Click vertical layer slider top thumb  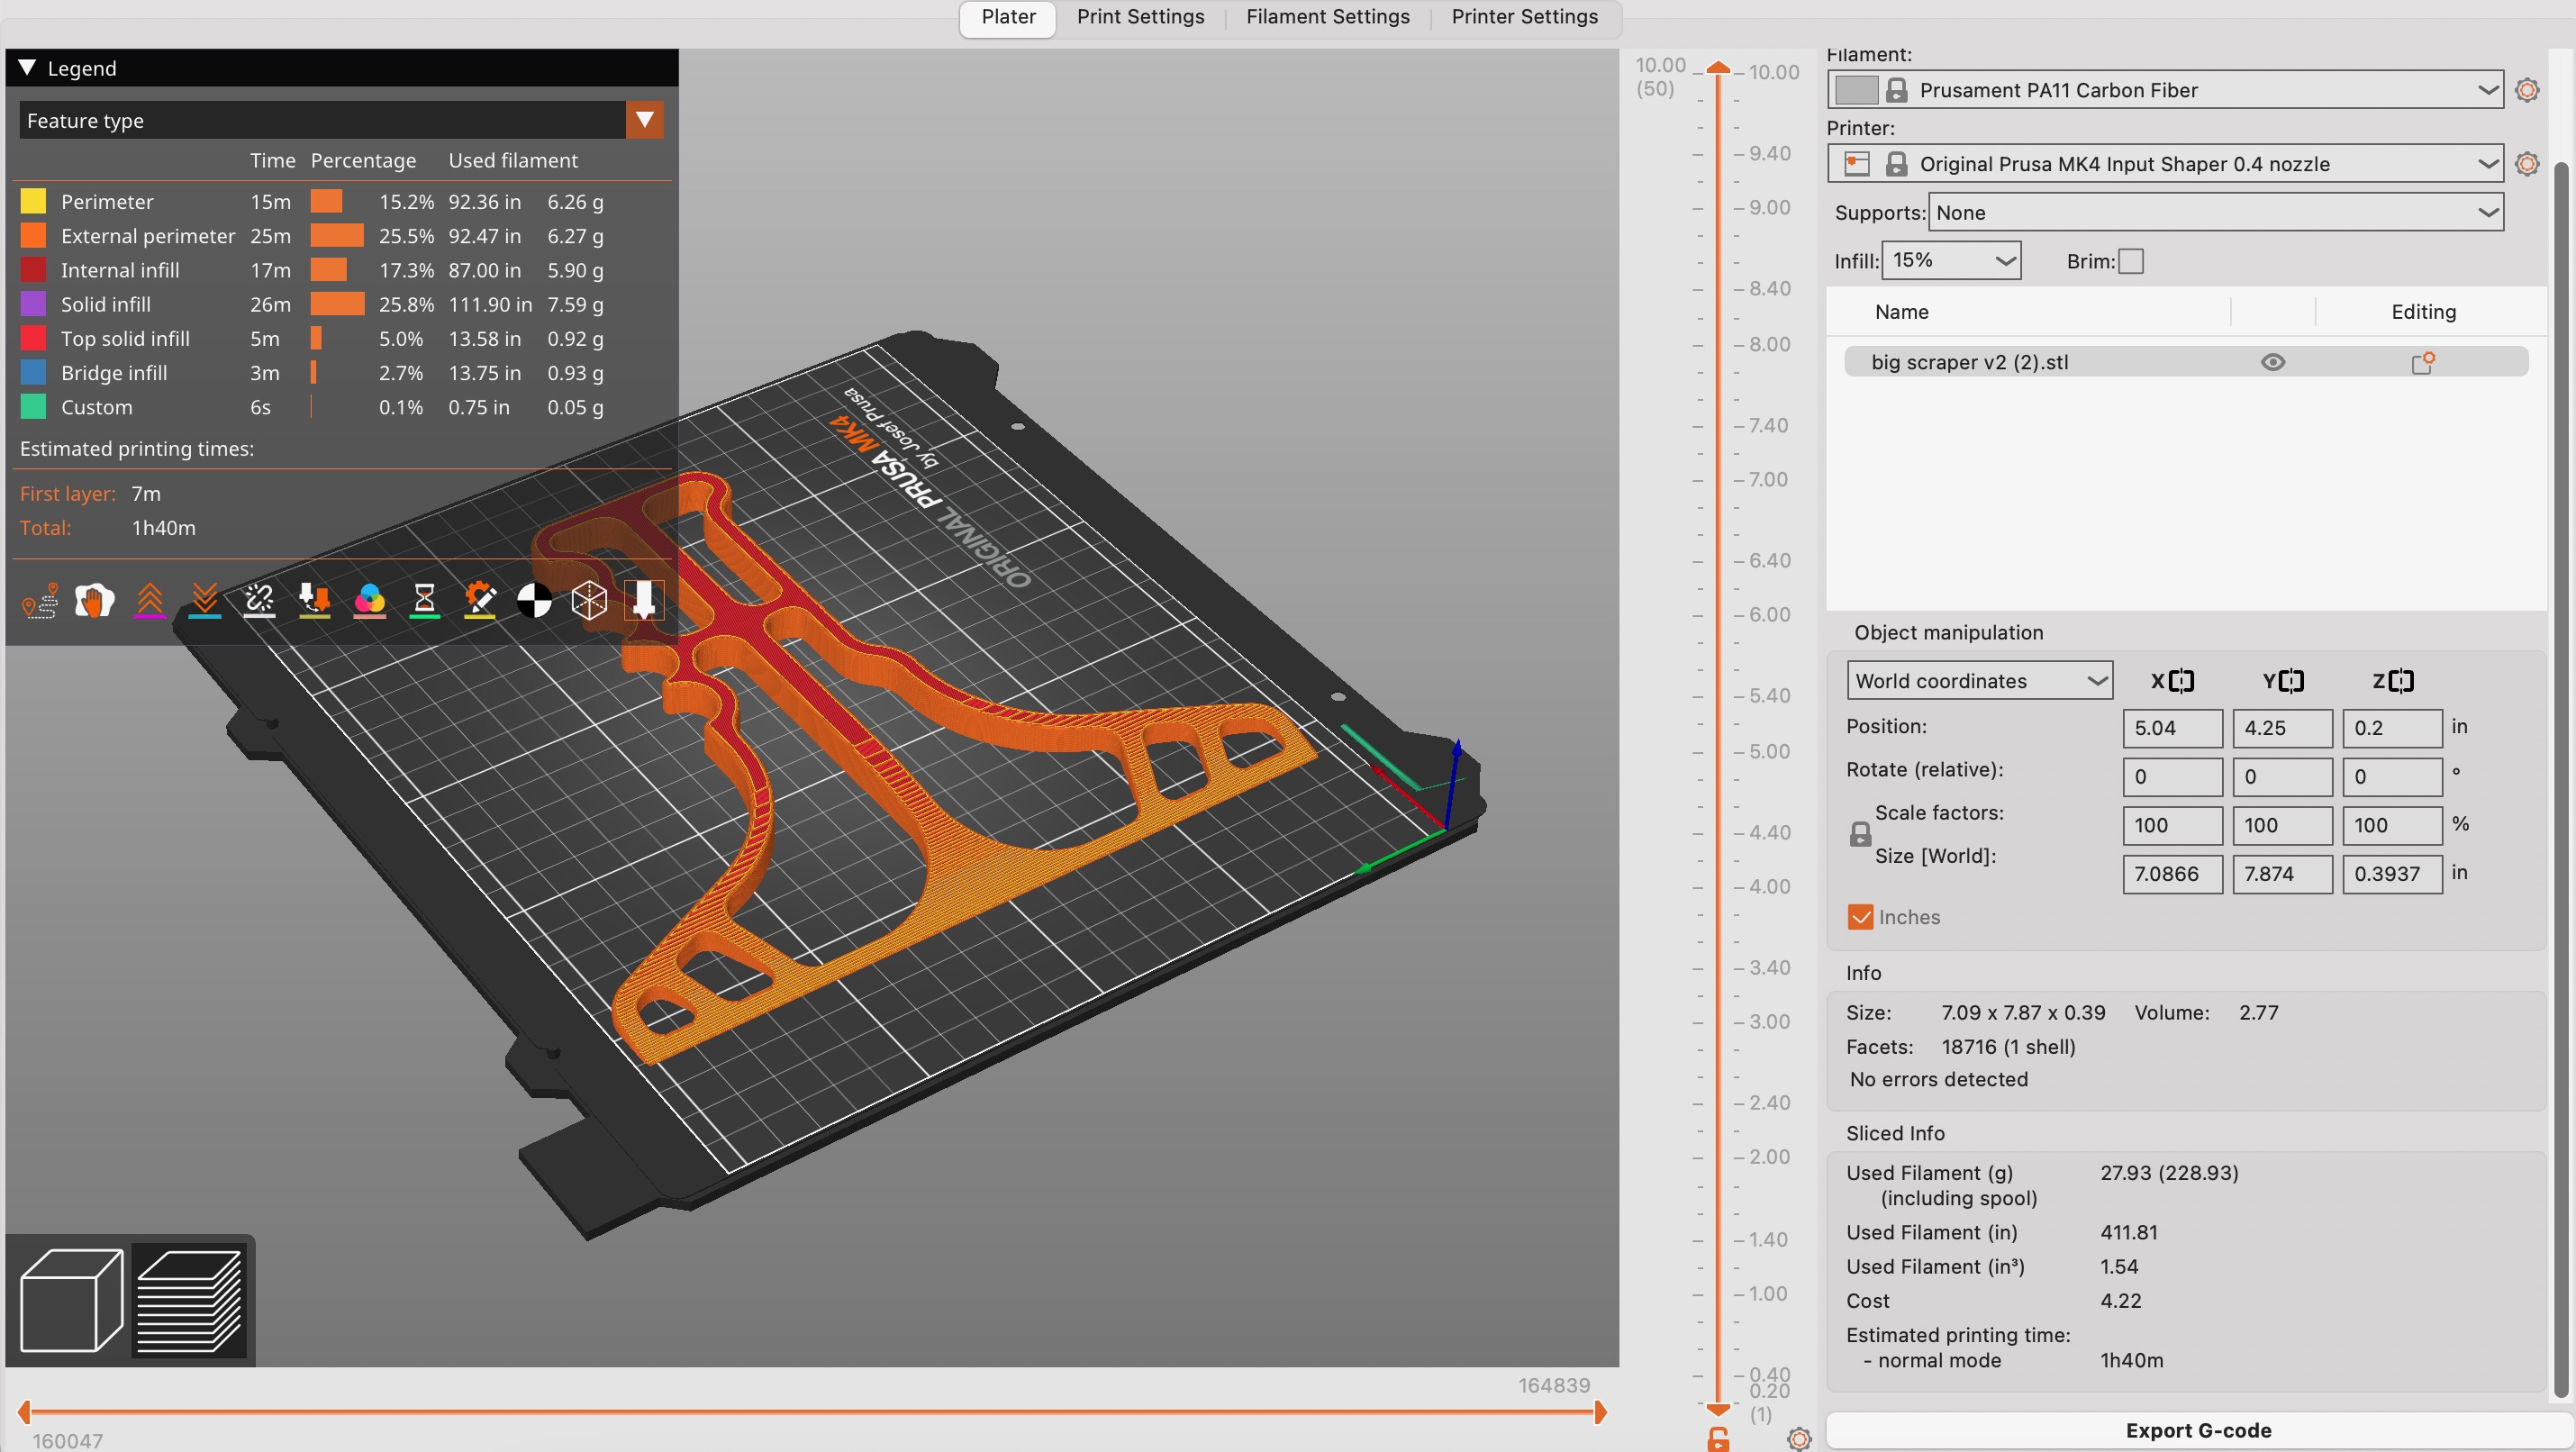[x=1718, y=68]
